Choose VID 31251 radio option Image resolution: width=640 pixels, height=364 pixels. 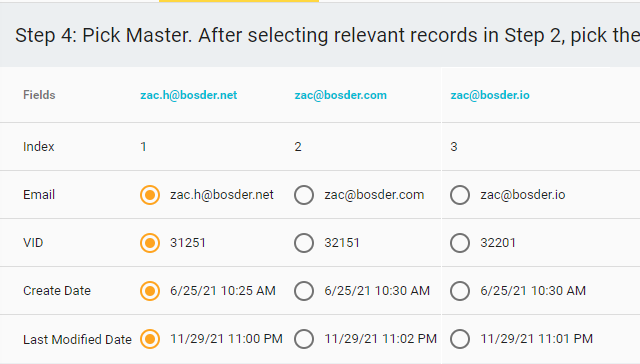click(x=150, y=243)
